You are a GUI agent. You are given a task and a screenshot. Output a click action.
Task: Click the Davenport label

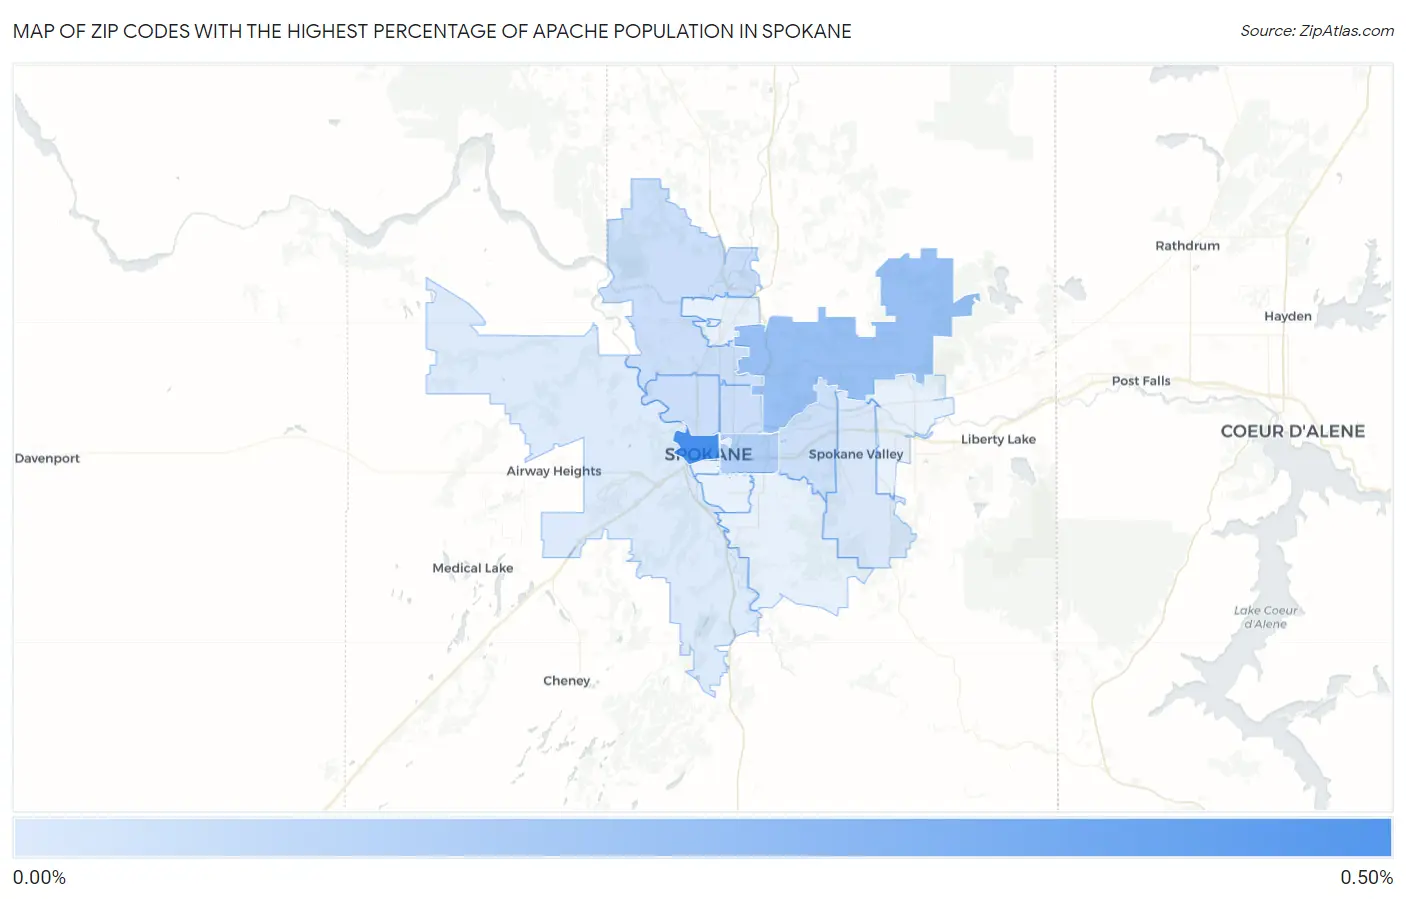[47, 458]
